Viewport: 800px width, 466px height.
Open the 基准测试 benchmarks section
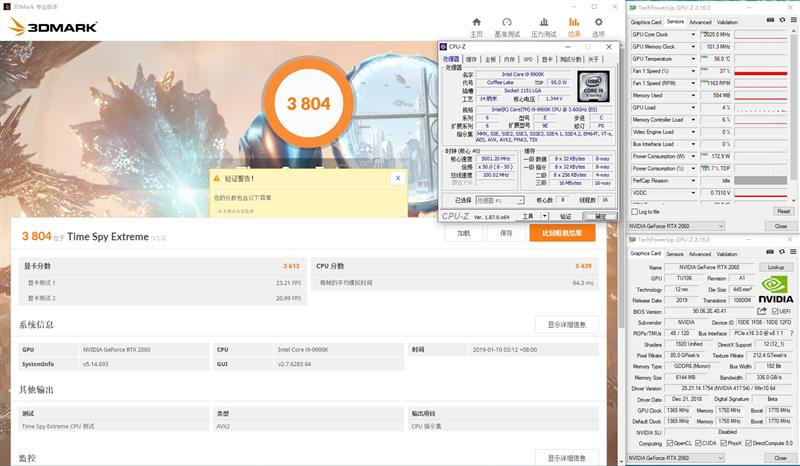(x=507, y=27)
